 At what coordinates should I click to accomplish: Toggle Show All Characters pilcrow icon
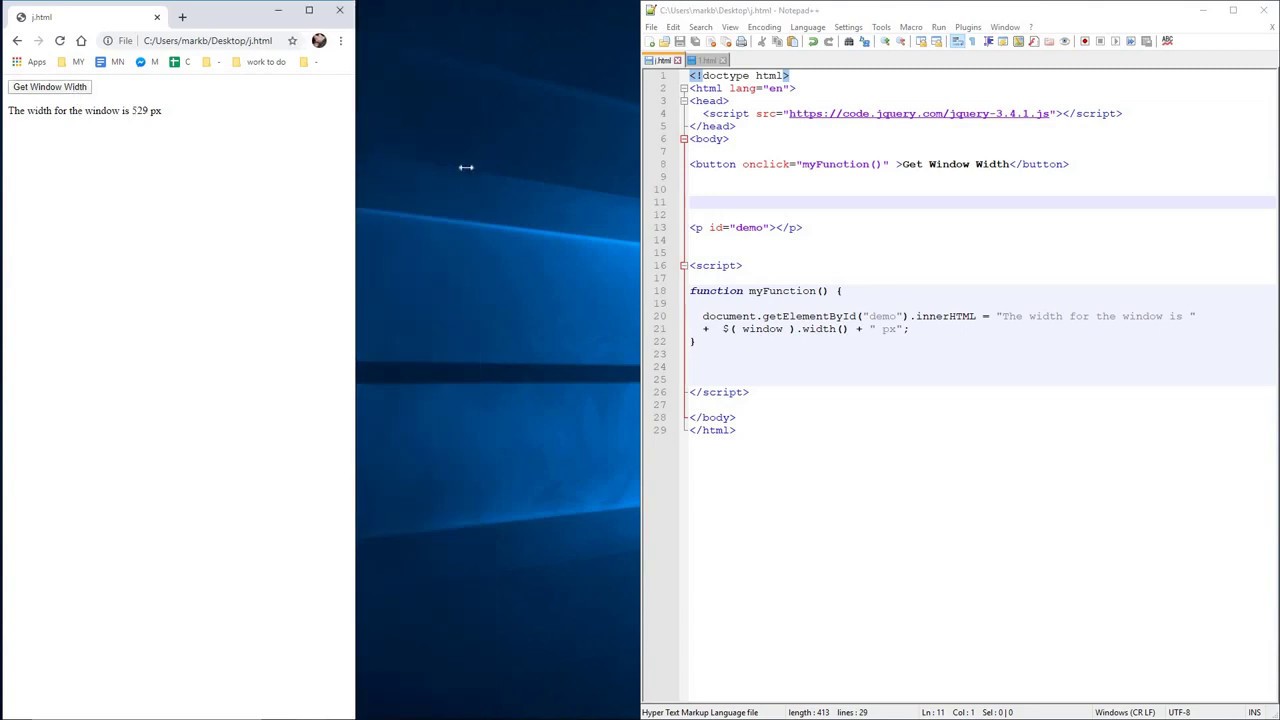[972, 41]
